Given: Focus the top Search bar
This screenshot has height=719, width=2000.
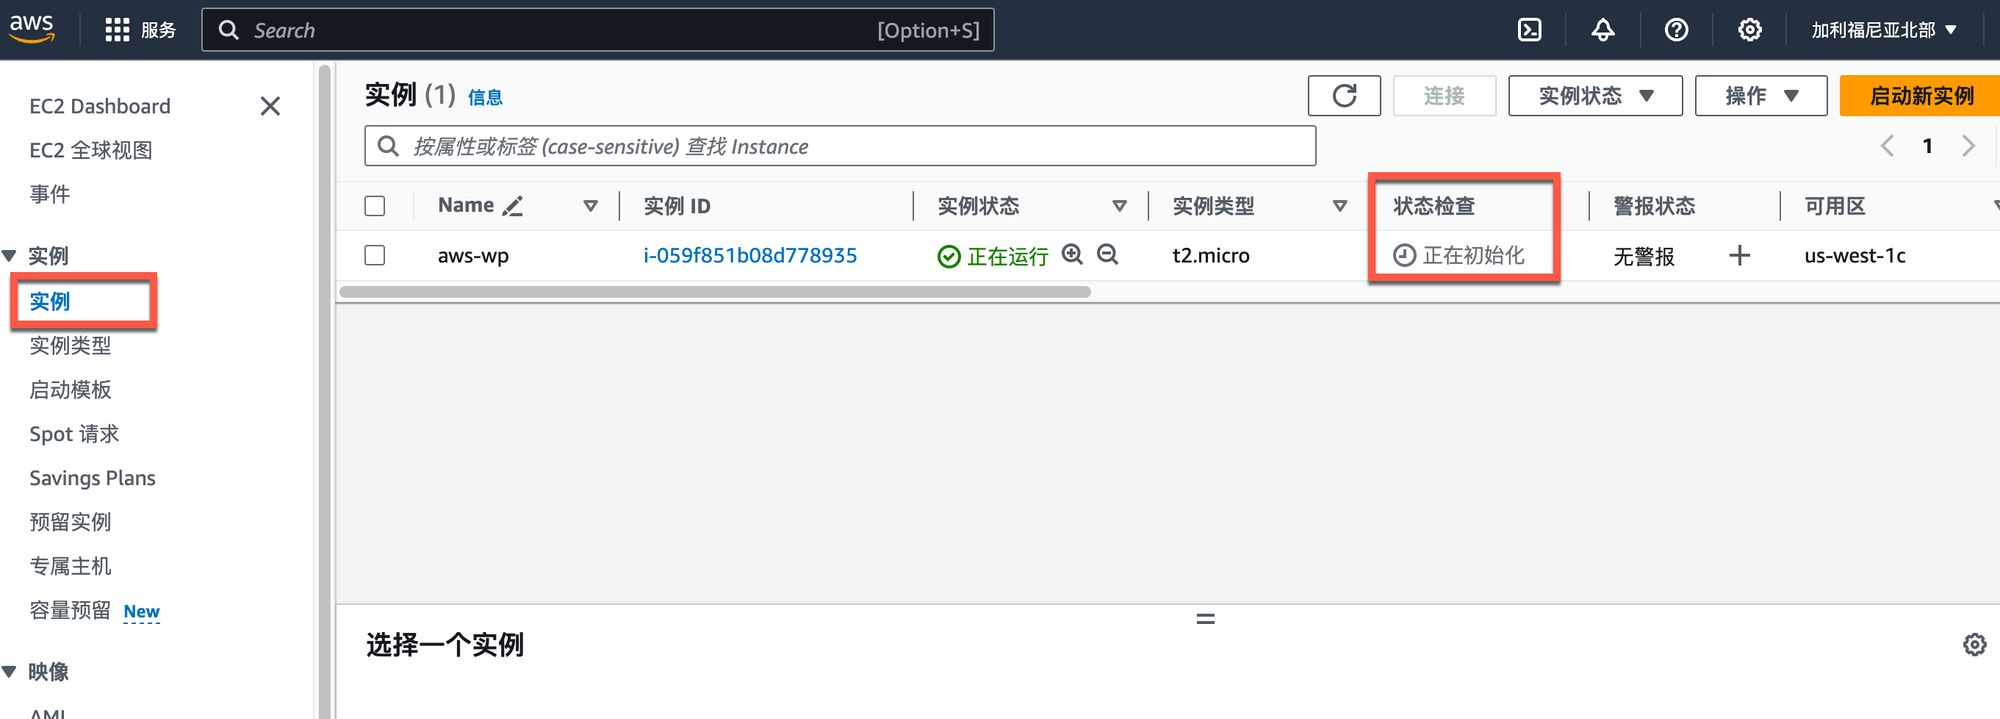Looking at the screenshot, I should (x=598, y=30).
